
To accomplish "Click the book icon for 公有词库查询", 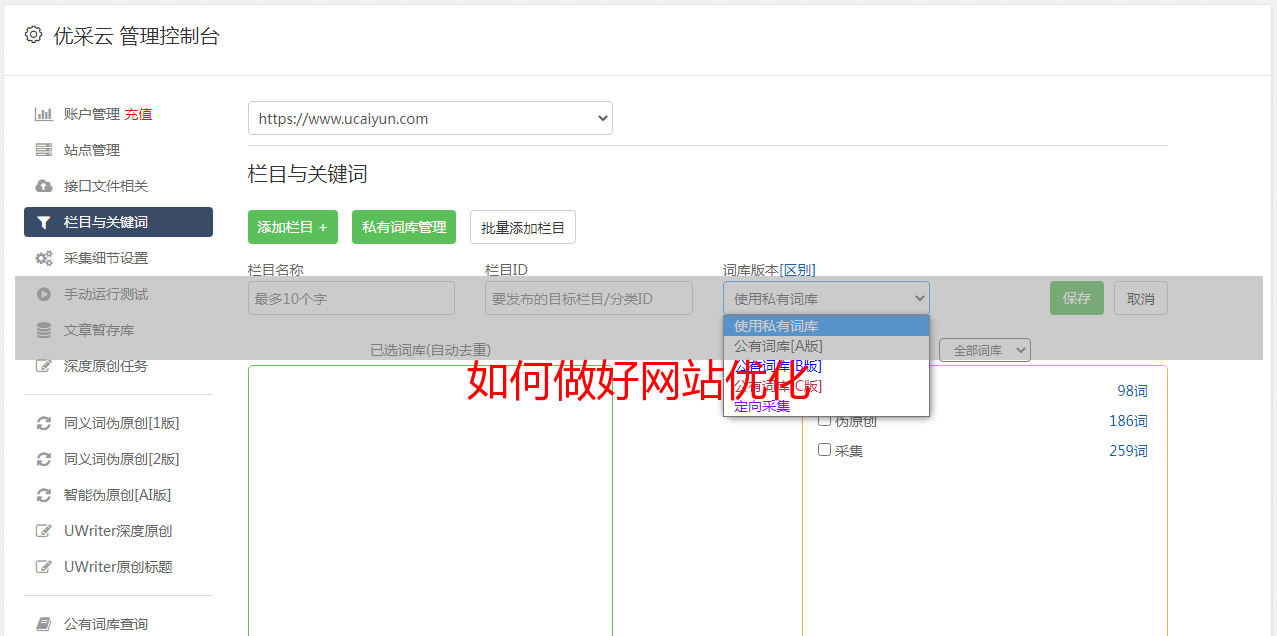I will pyautogui.click(x=43, y=624).
